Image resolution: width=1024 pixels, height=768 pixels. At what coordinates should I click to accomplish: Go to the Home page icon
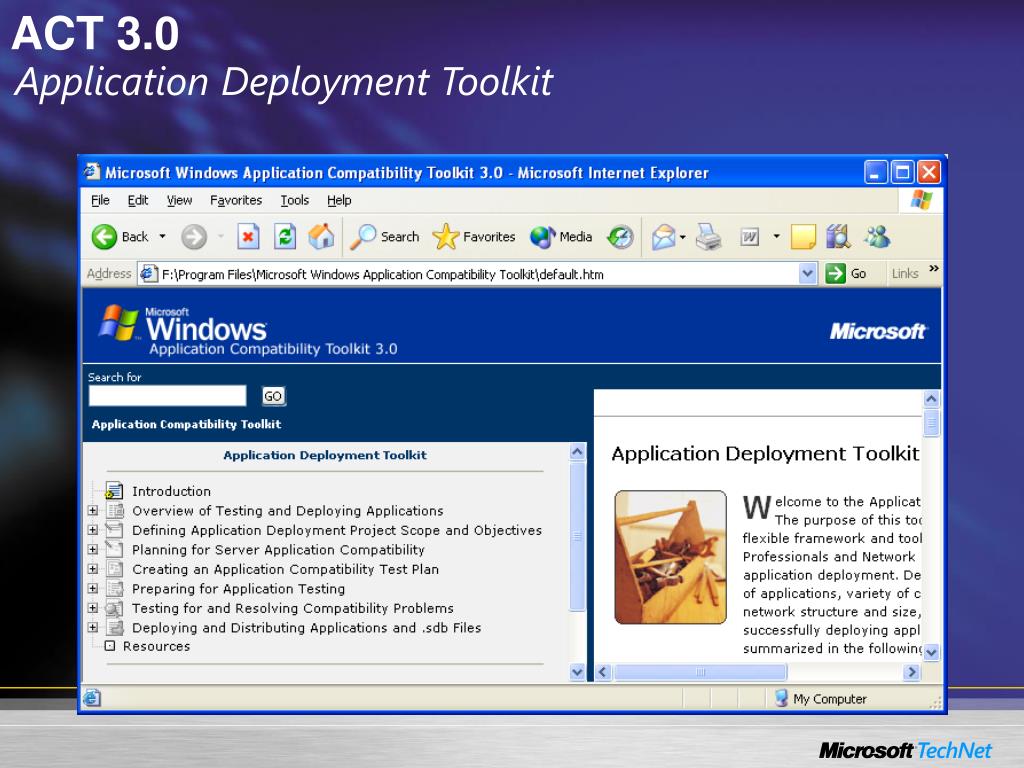coord(321,236)
